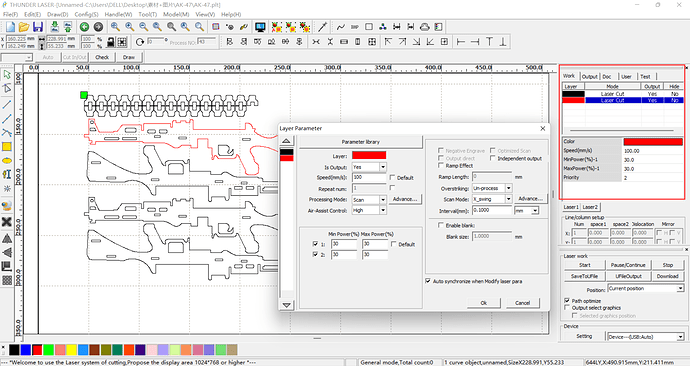Image resolution: width=690 pixels, height=366 pixels.
Task: Pick the yellow swatch in color palette
Action: click(71, 350)
